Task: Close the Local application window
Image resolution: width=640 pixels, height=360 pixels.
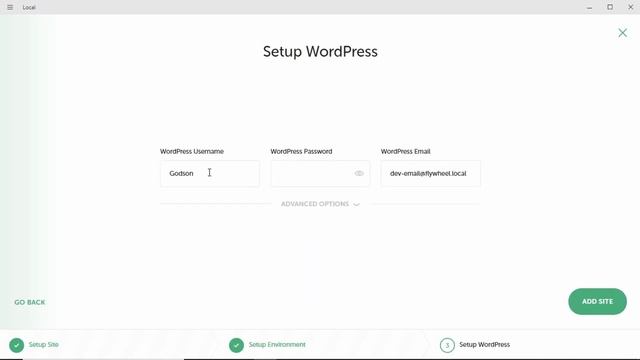Action: click(x=630, y=7)
